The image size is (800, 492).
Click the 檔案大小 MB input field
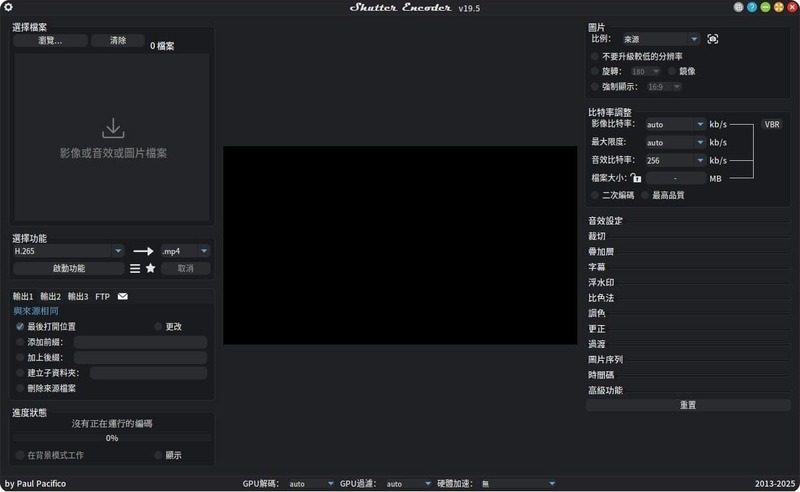click(676, 178)
